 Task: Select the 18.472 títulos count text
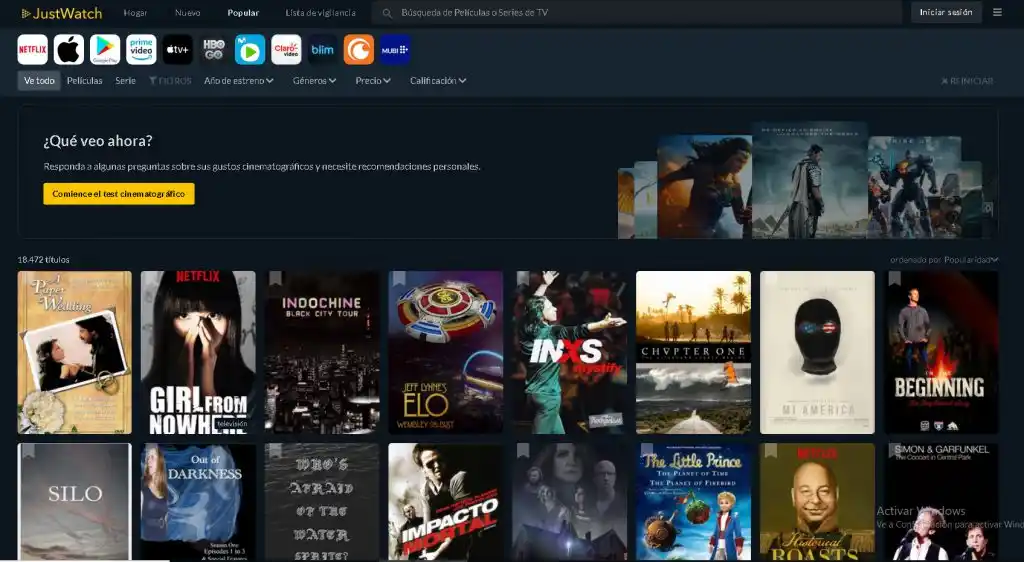44,260
